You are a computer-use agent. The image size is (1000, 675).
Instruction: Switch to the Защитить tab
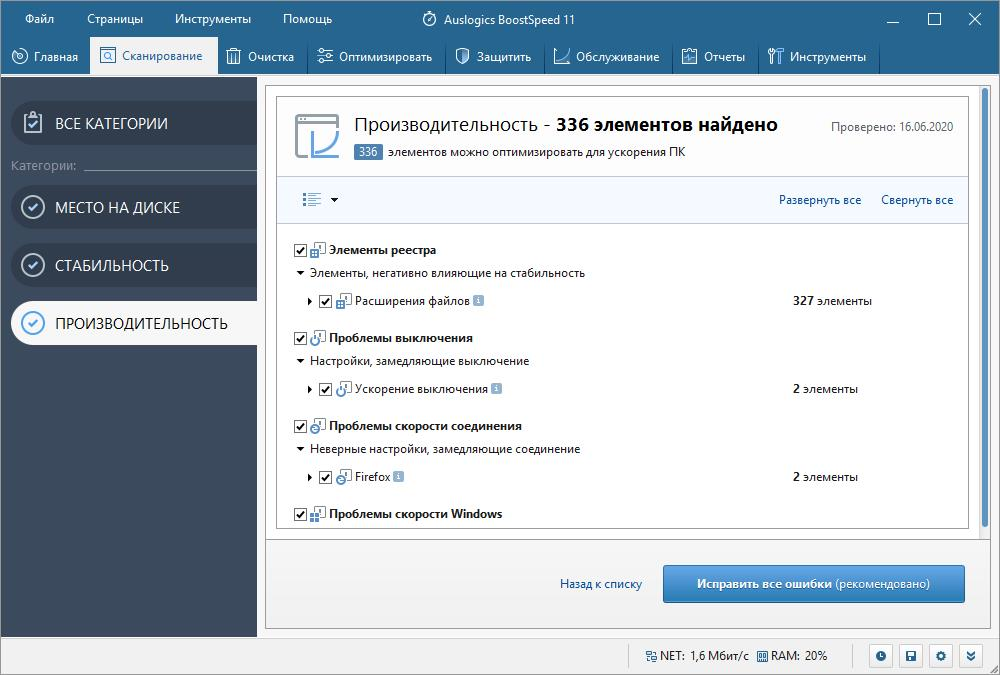pyautogui.click(x=494, y=56)
